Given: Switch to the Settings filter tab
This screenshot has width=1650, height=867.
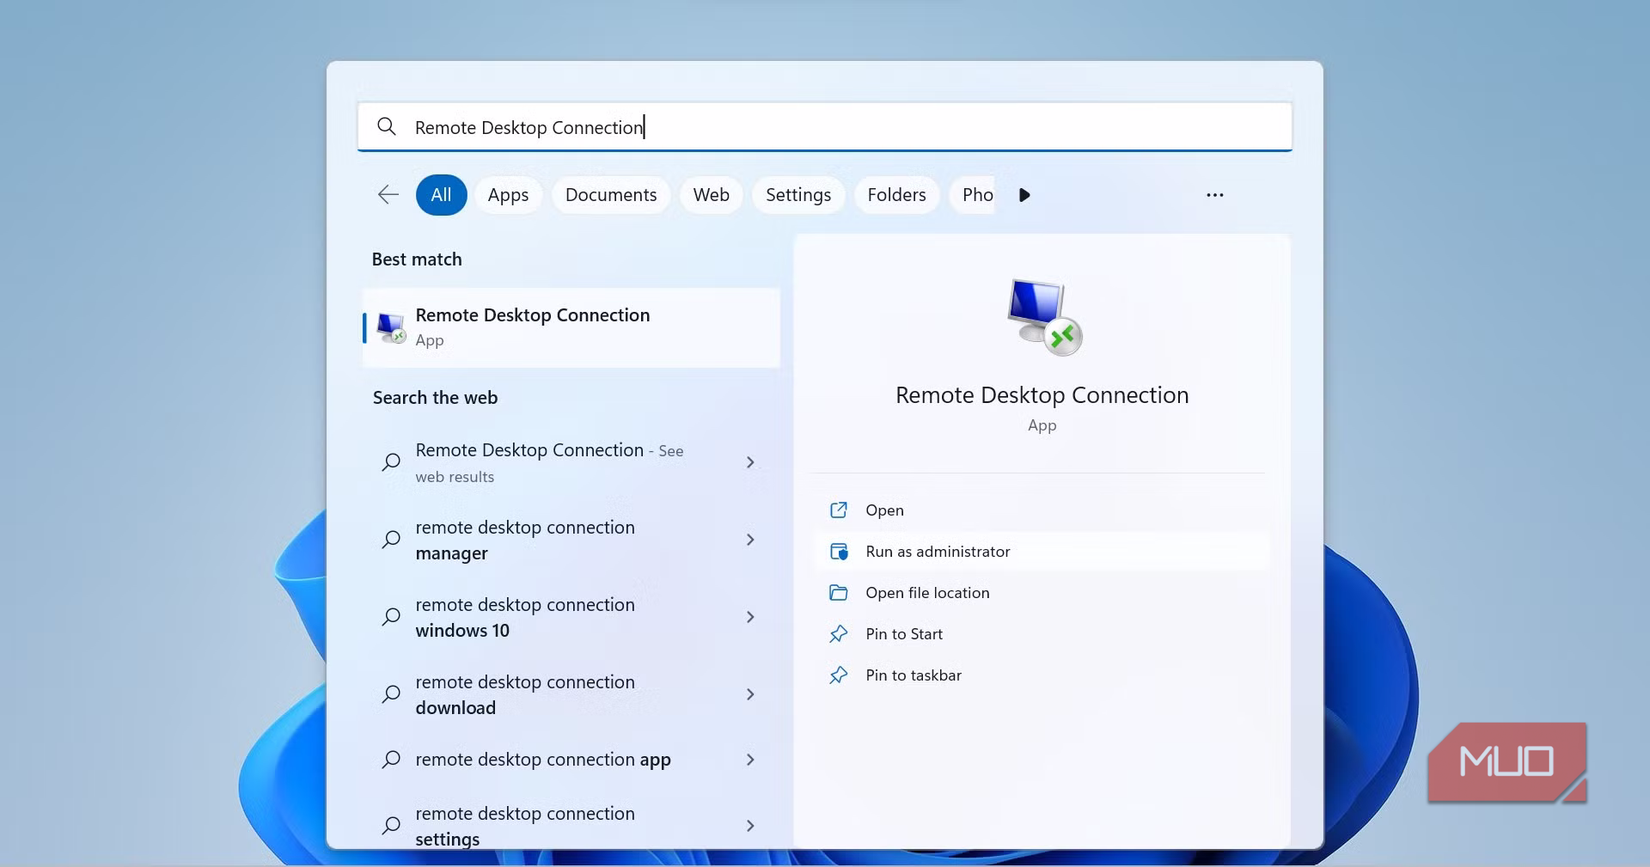Looking at the screenshot, I should coord(798,195).
